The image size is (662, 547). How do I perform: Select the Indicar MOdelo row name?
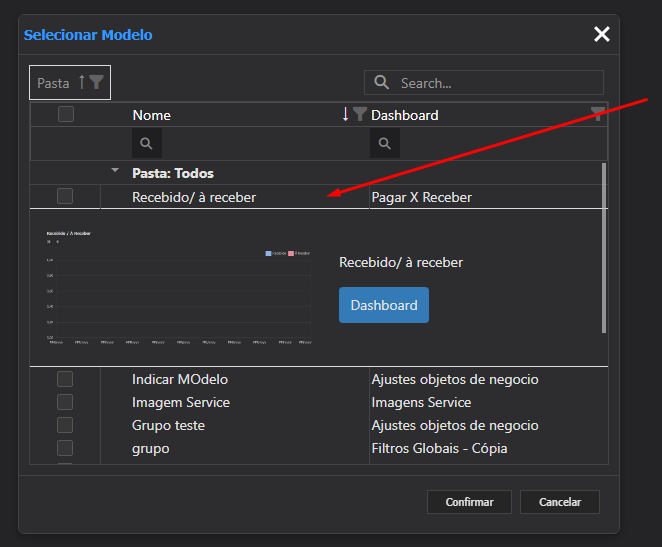pyautogui.click(x=180, y=379)
